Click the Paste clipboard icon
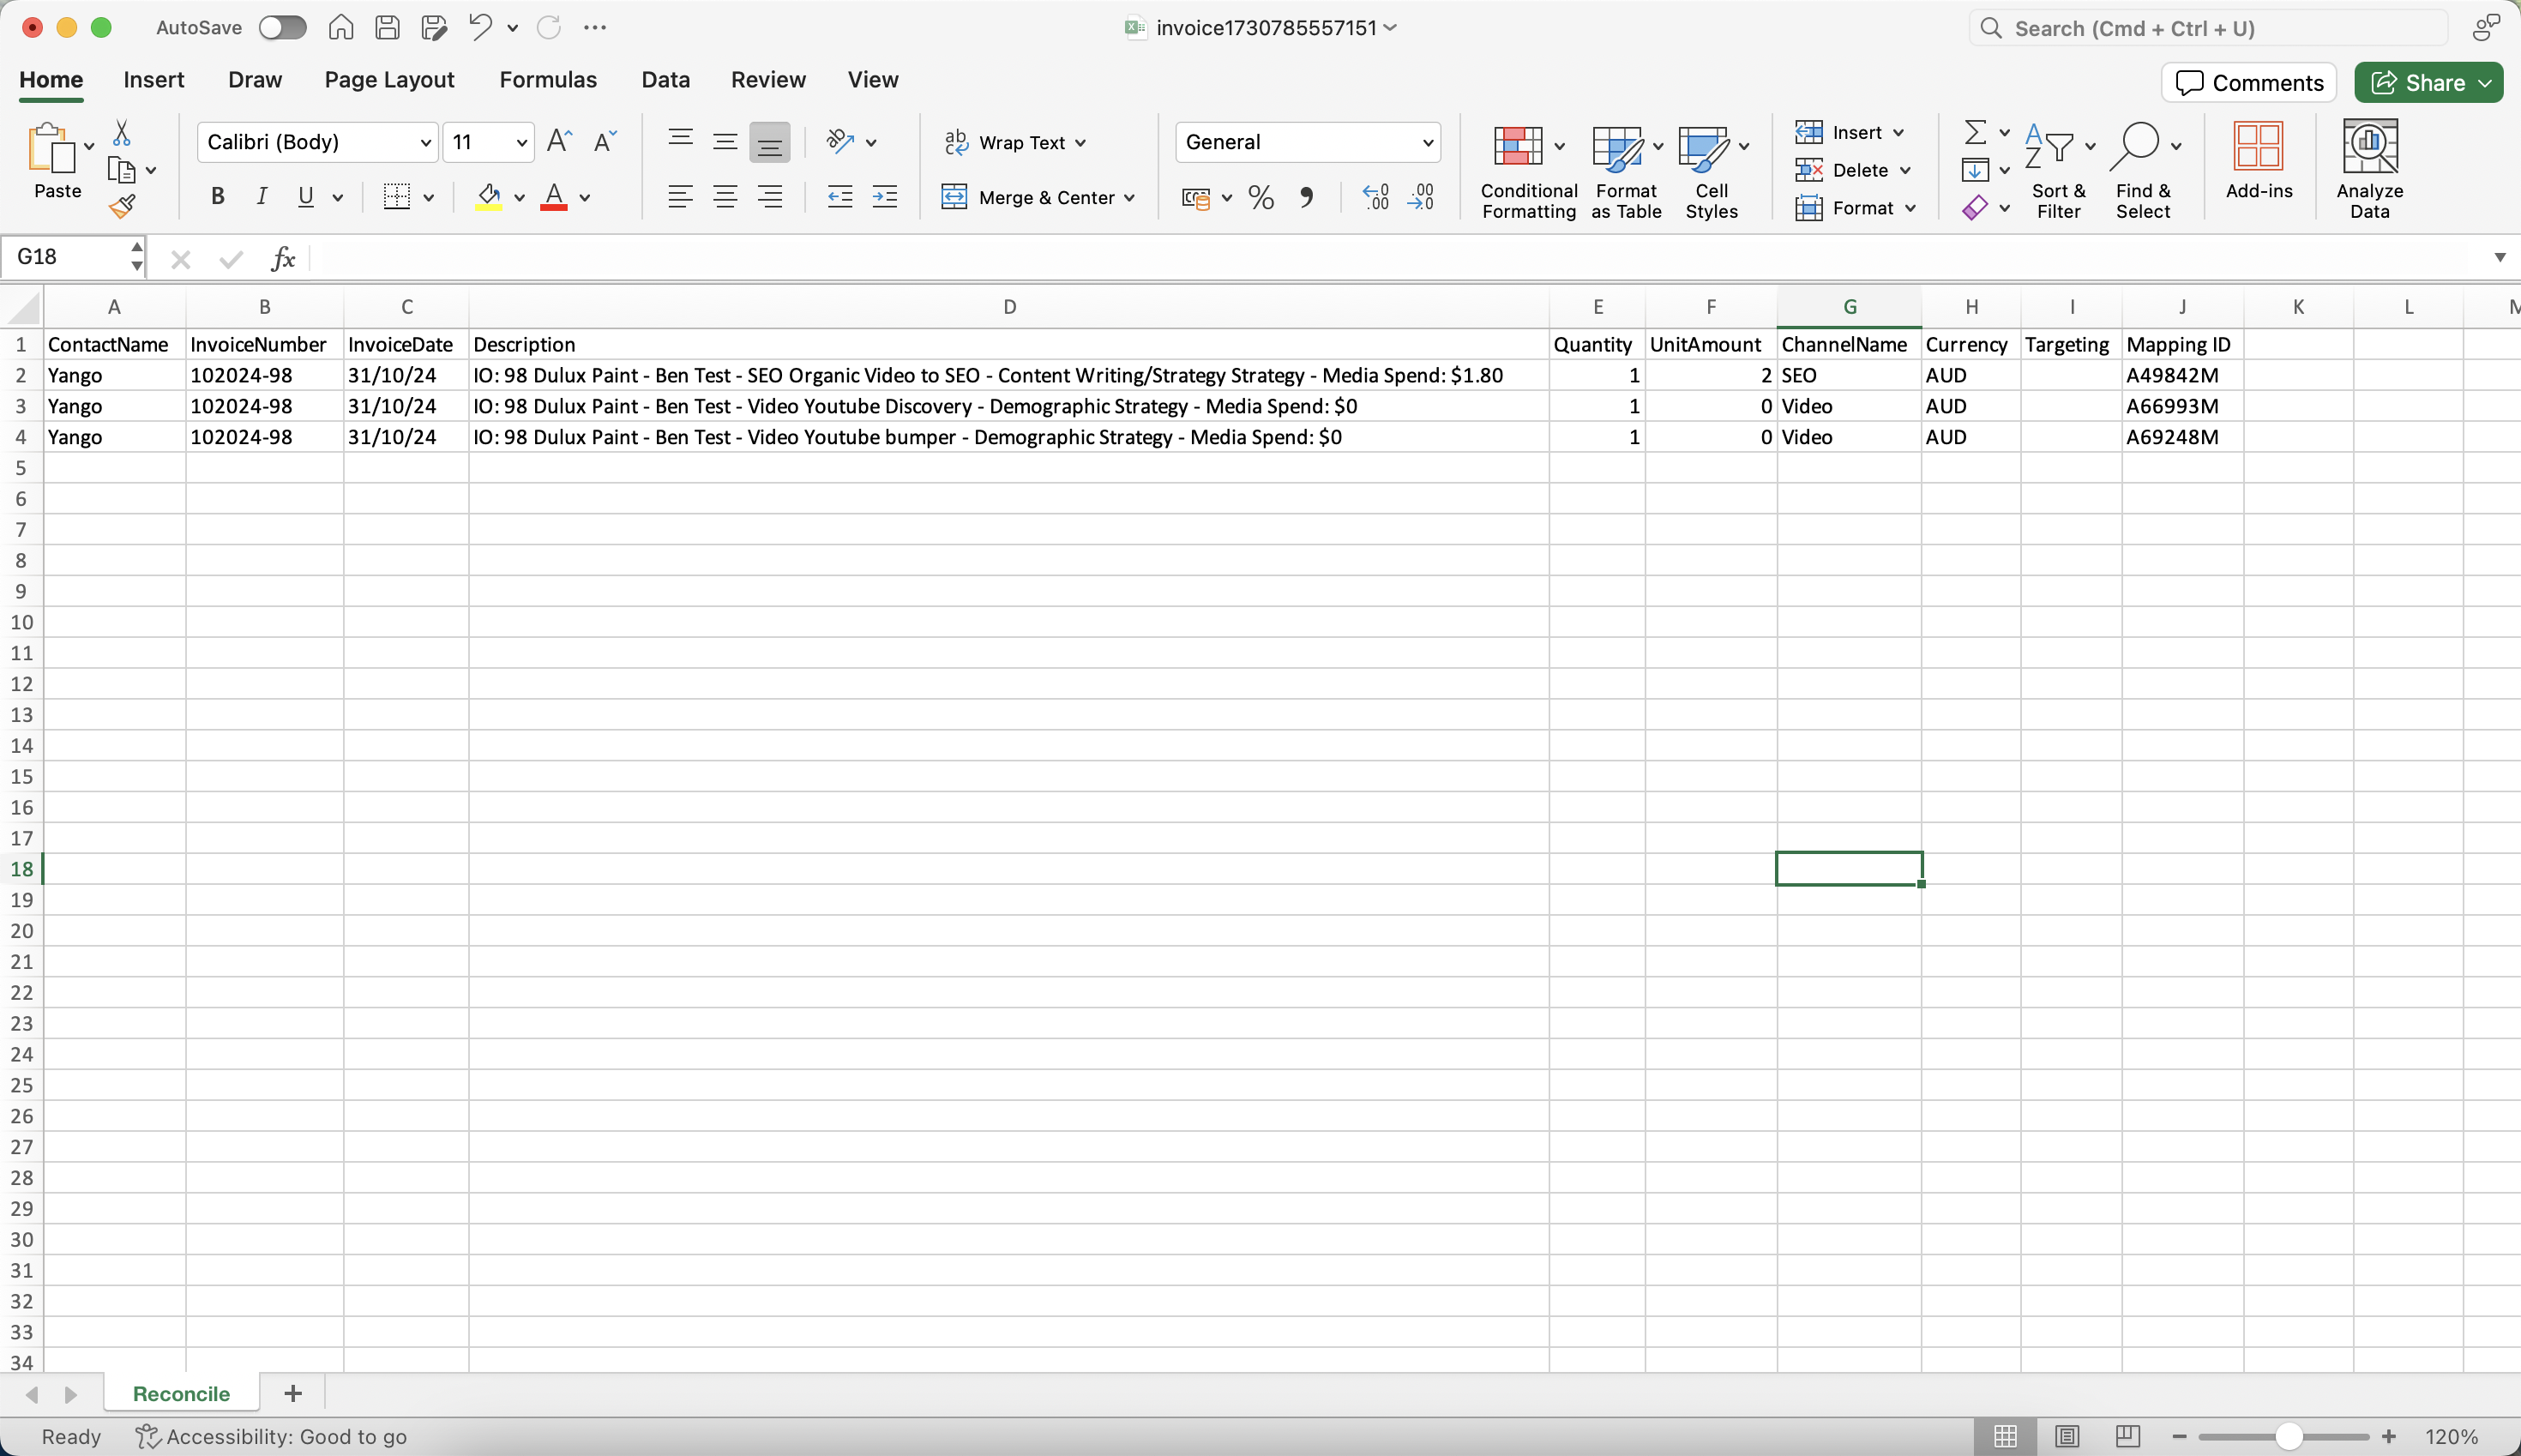 (x=51, y=150)
